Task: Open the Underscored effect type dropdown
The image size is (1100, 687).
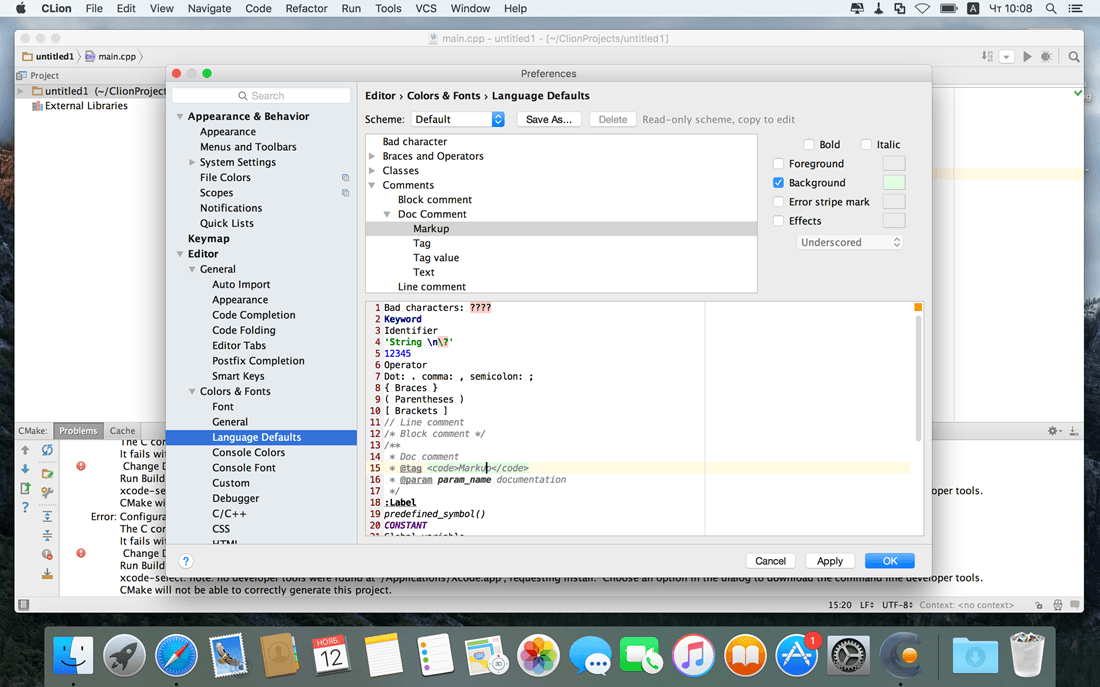Action: point(850,242)
